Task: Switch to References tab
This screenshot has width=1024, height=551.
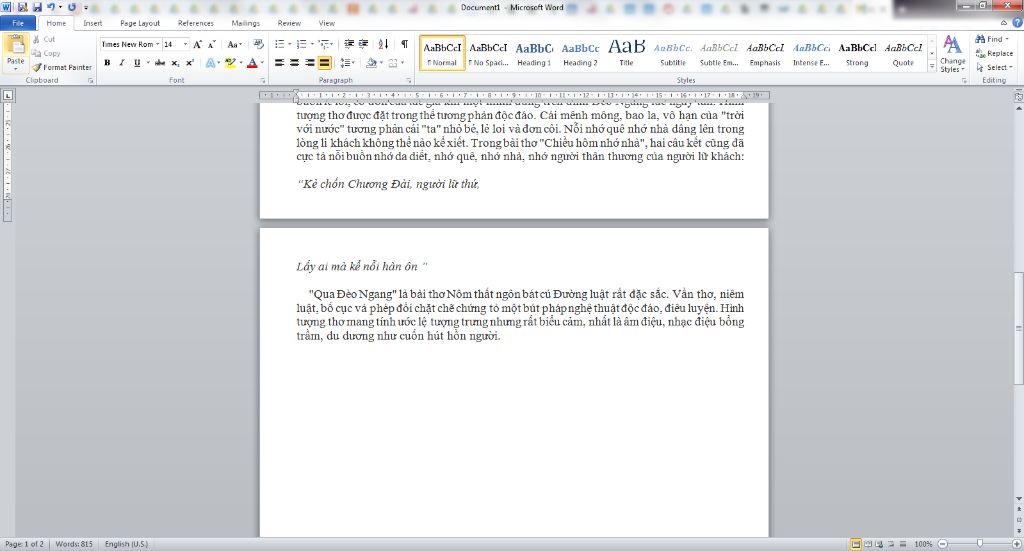Action: click(x=196, y=23)
